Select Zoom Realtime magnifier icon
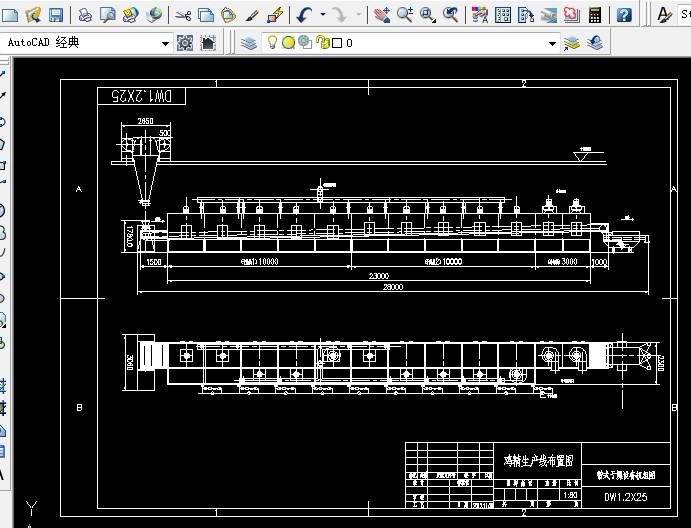This screenshot has height=528, width=691. tap(405, 15)
